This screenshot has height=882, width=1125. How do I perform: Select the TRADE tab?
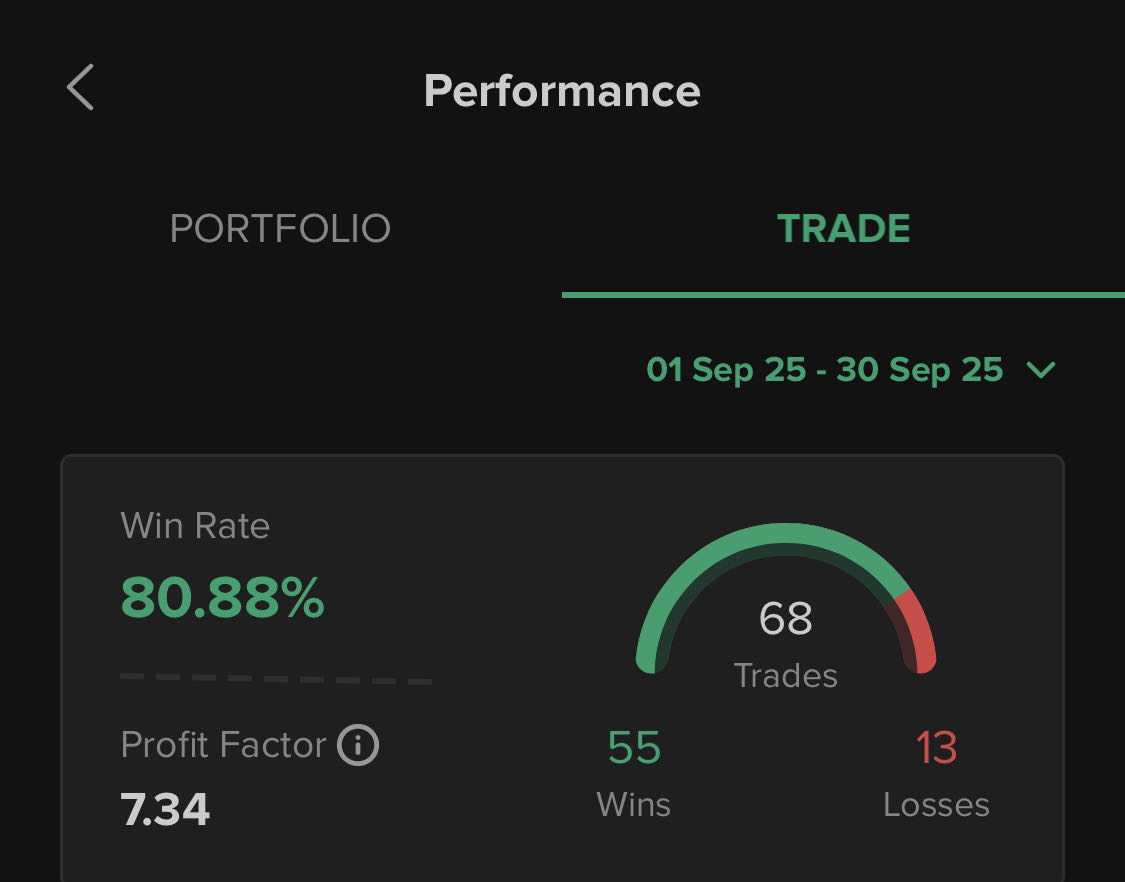coord(843,229)
